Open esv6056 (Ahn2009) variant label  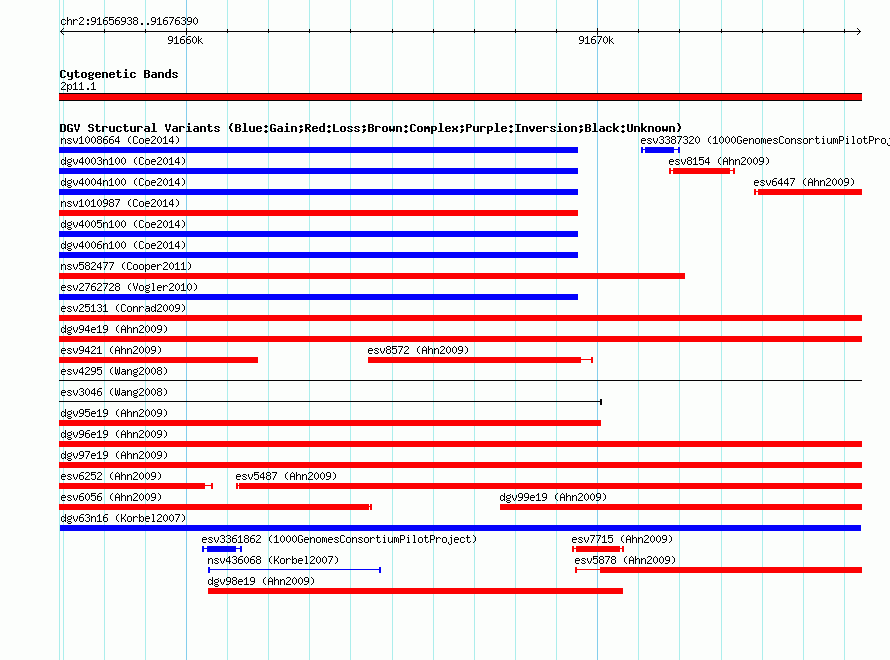(x=111, y=497)
